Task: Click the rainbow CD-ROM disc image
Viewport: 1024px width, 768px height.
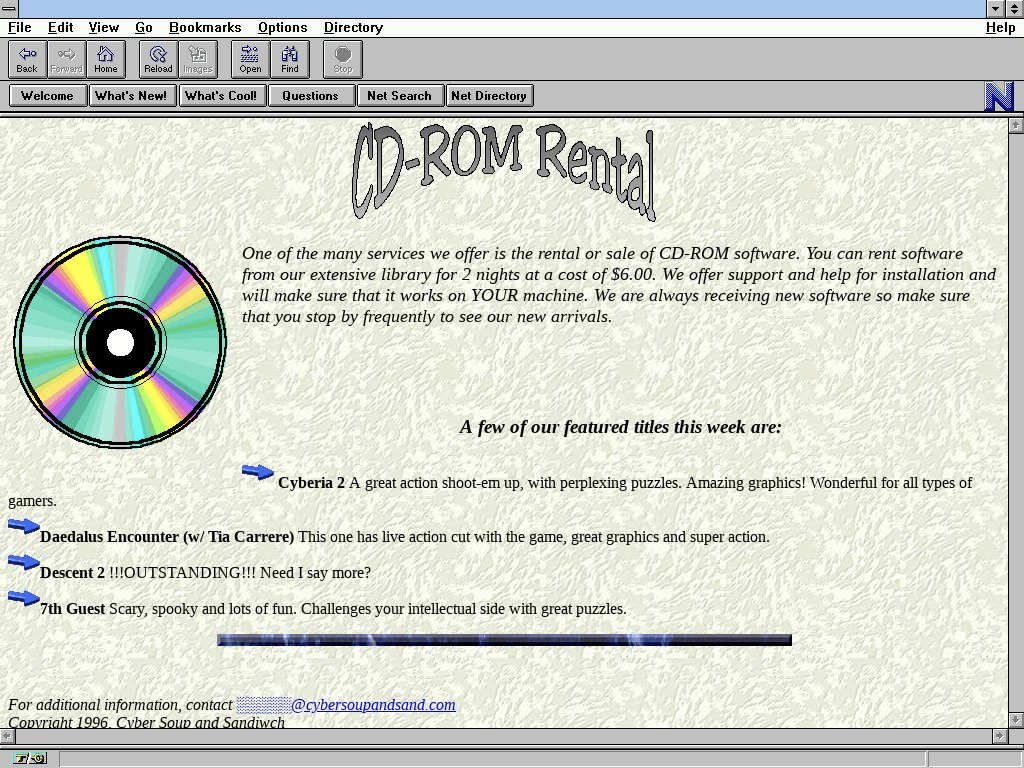Action: click(x=120, y=342)
